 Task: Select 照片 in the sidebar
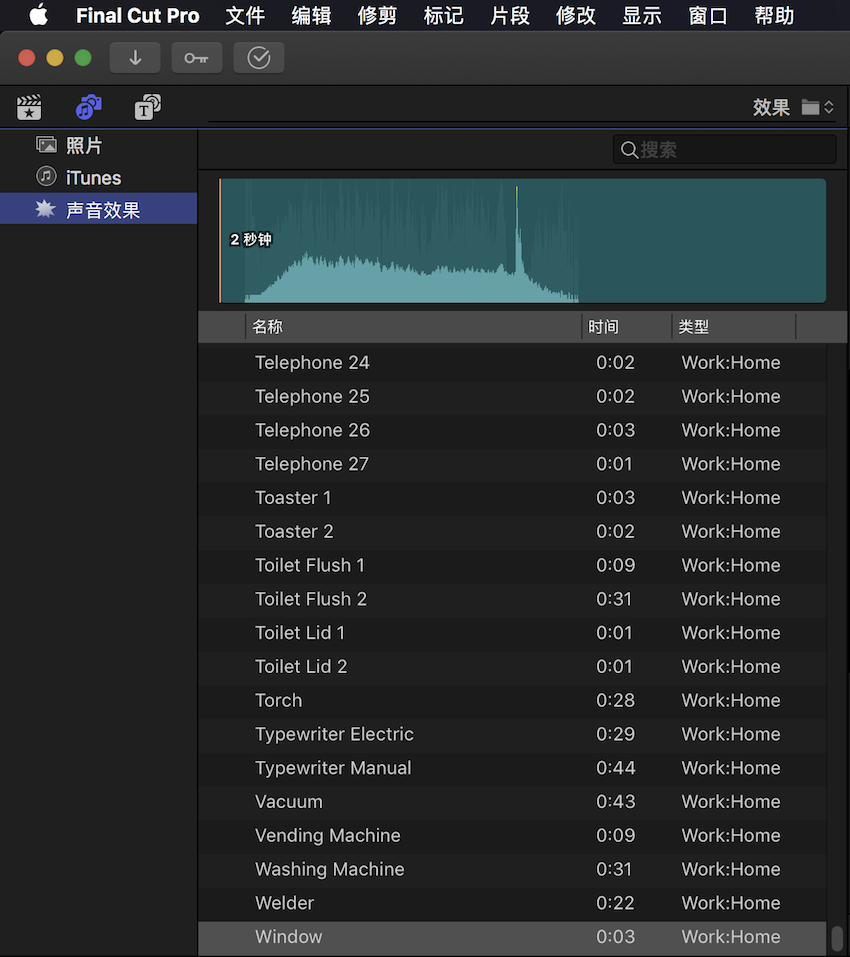pyautogui.click(x=98, y=145)
